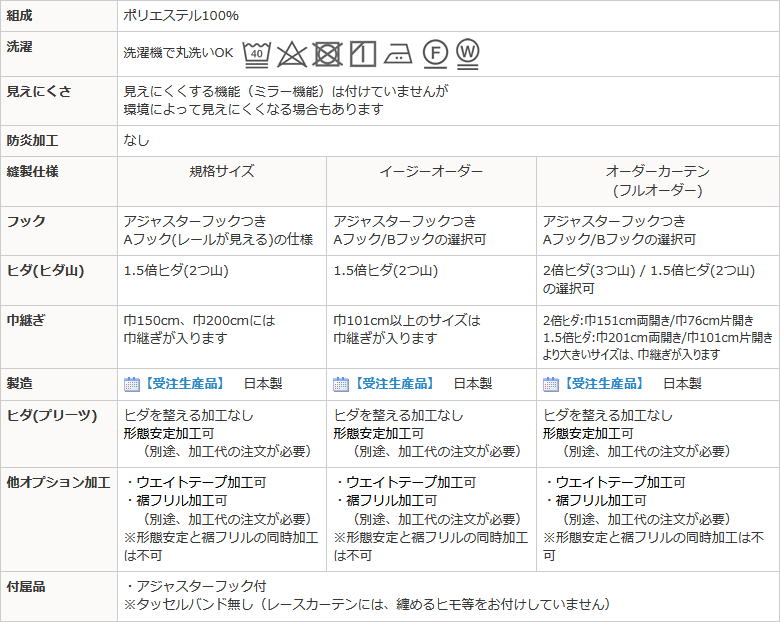Click the no tumble dry symbol
The width and height of the screenshot is (780, 622).
[x=327, y=53]
